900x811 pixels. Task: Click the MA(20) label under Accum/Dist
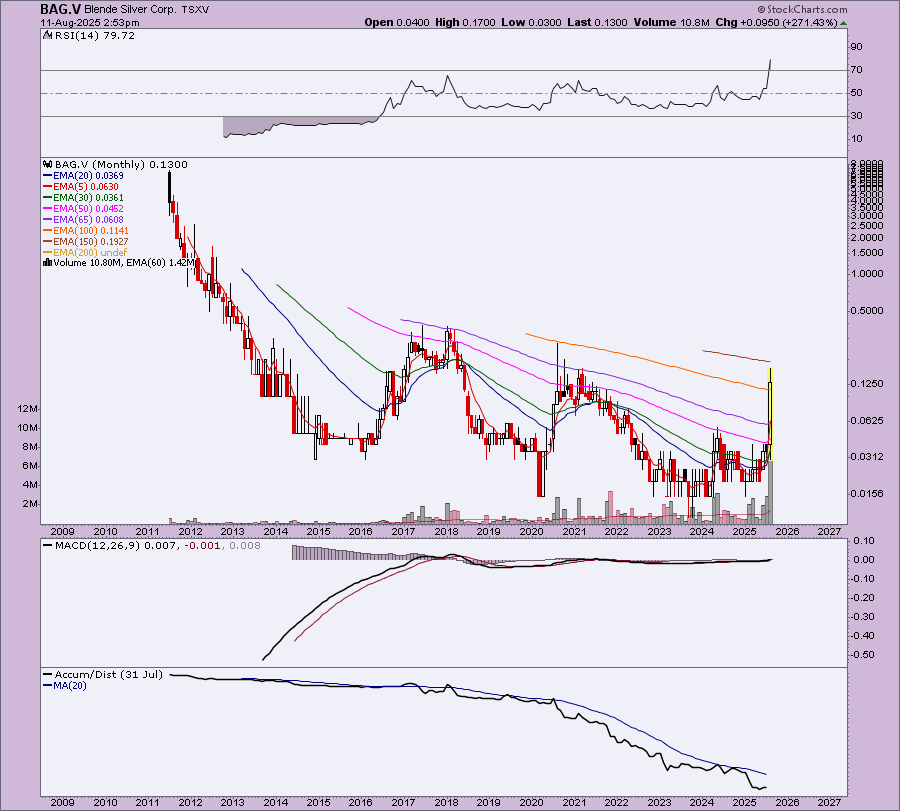point(69,685)
